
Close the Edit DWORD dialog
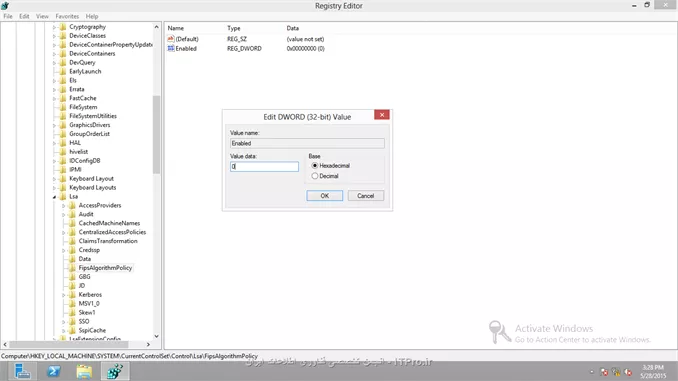tap(382, 115)
